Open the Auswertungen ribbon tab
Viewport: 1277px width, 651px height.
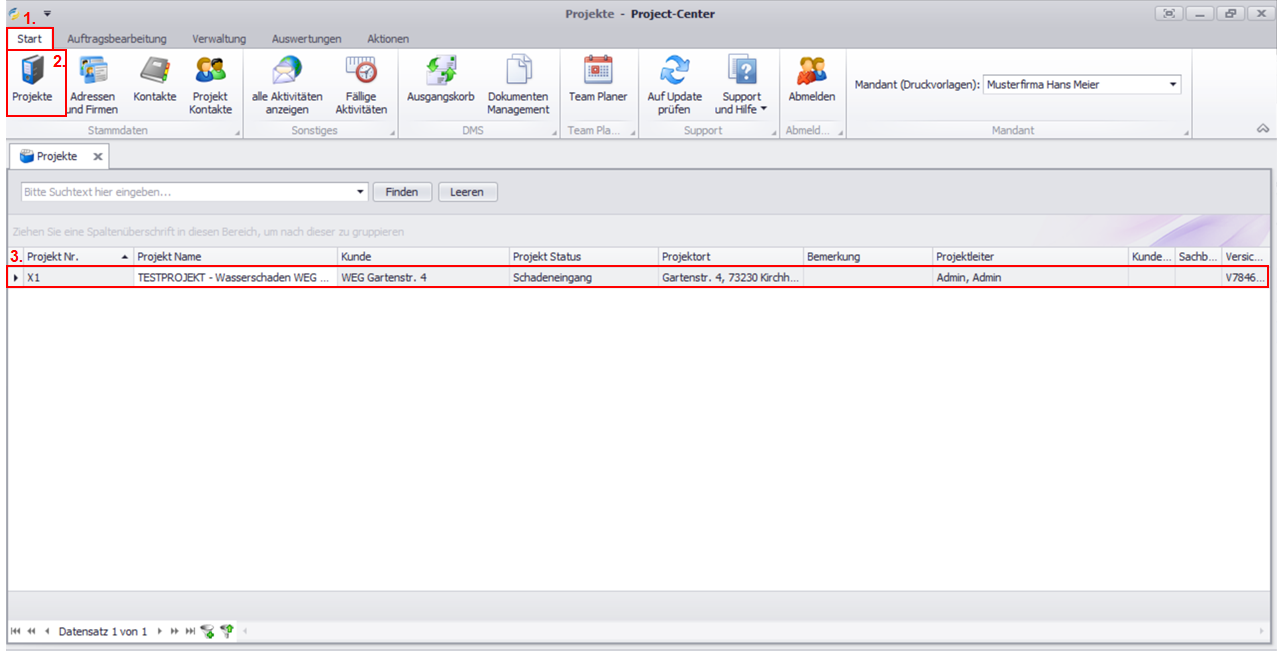coord(306,39)
